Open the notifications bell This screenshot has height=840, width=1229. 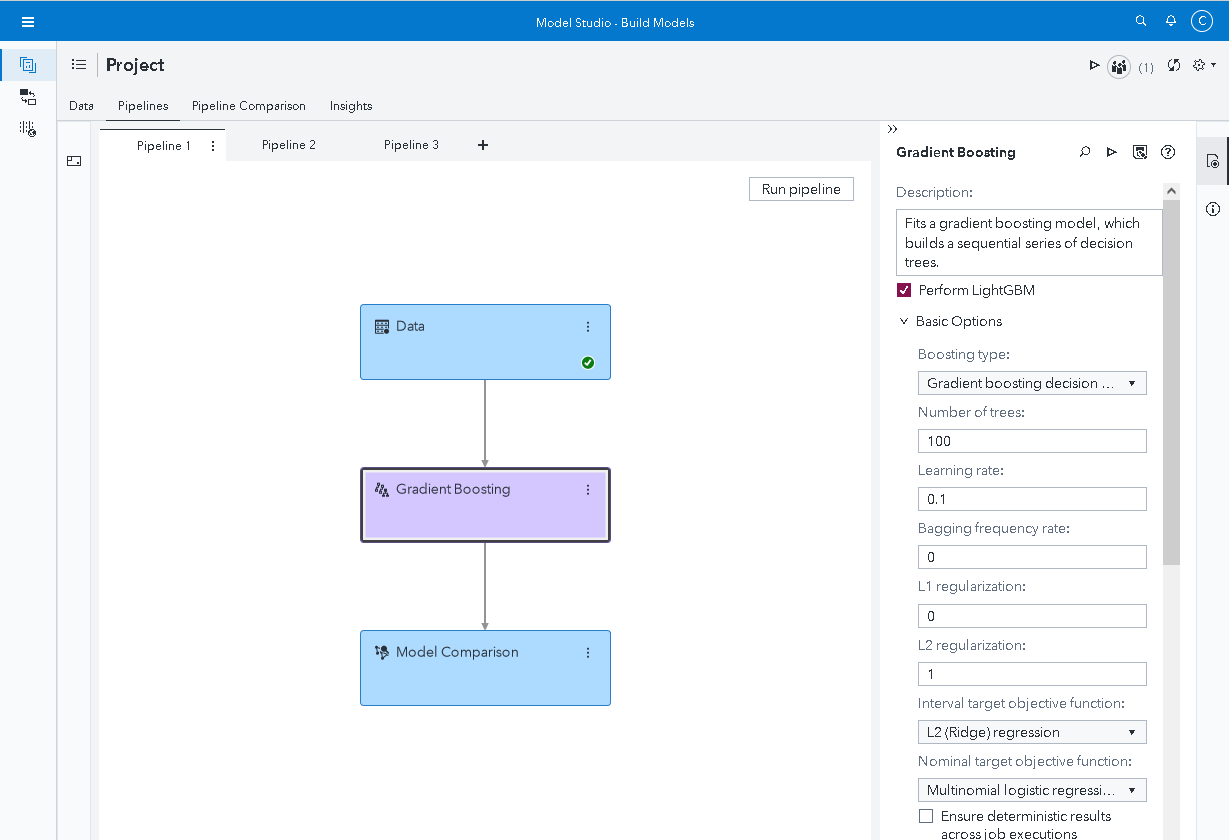click(1171, 21)
